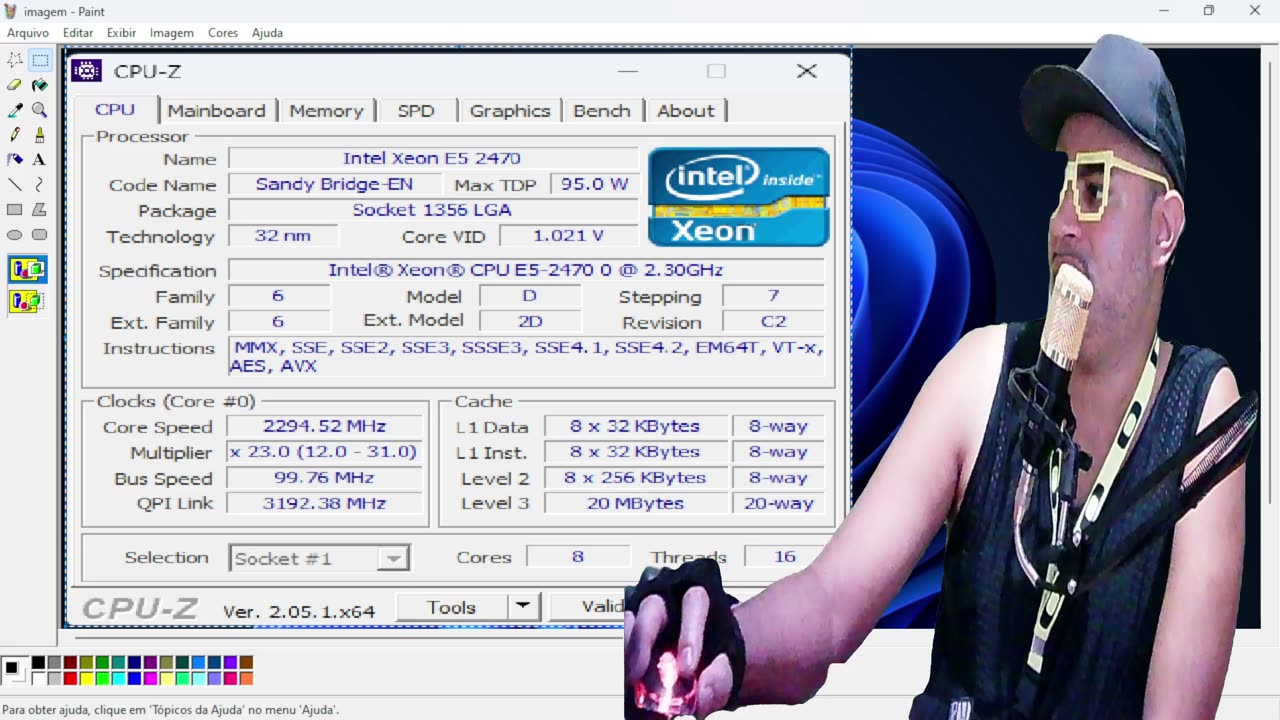Screen dimensions: 1280x720
Task: Open the Exibir menu
Action: coord(121,33)
